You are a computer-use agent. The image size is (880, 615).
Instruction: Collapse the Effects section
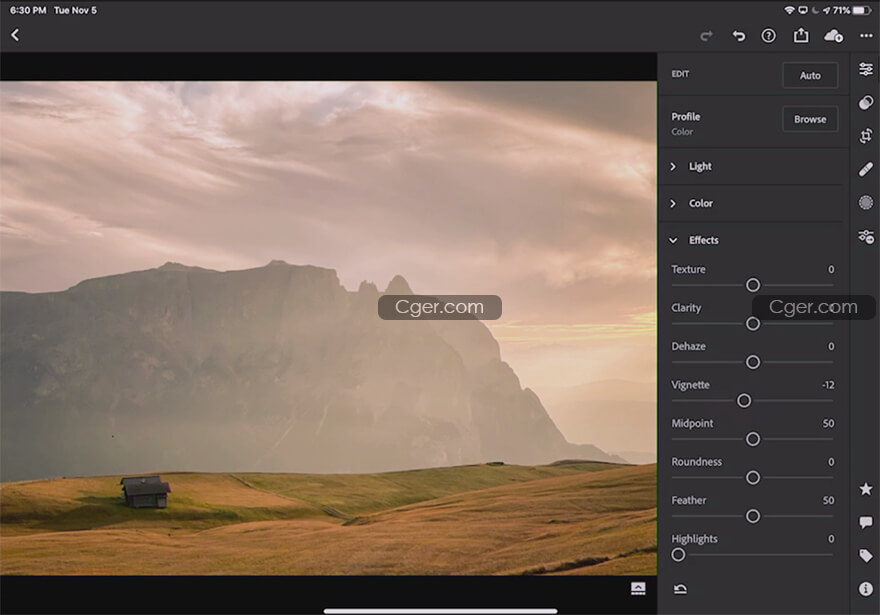point(750,240)
